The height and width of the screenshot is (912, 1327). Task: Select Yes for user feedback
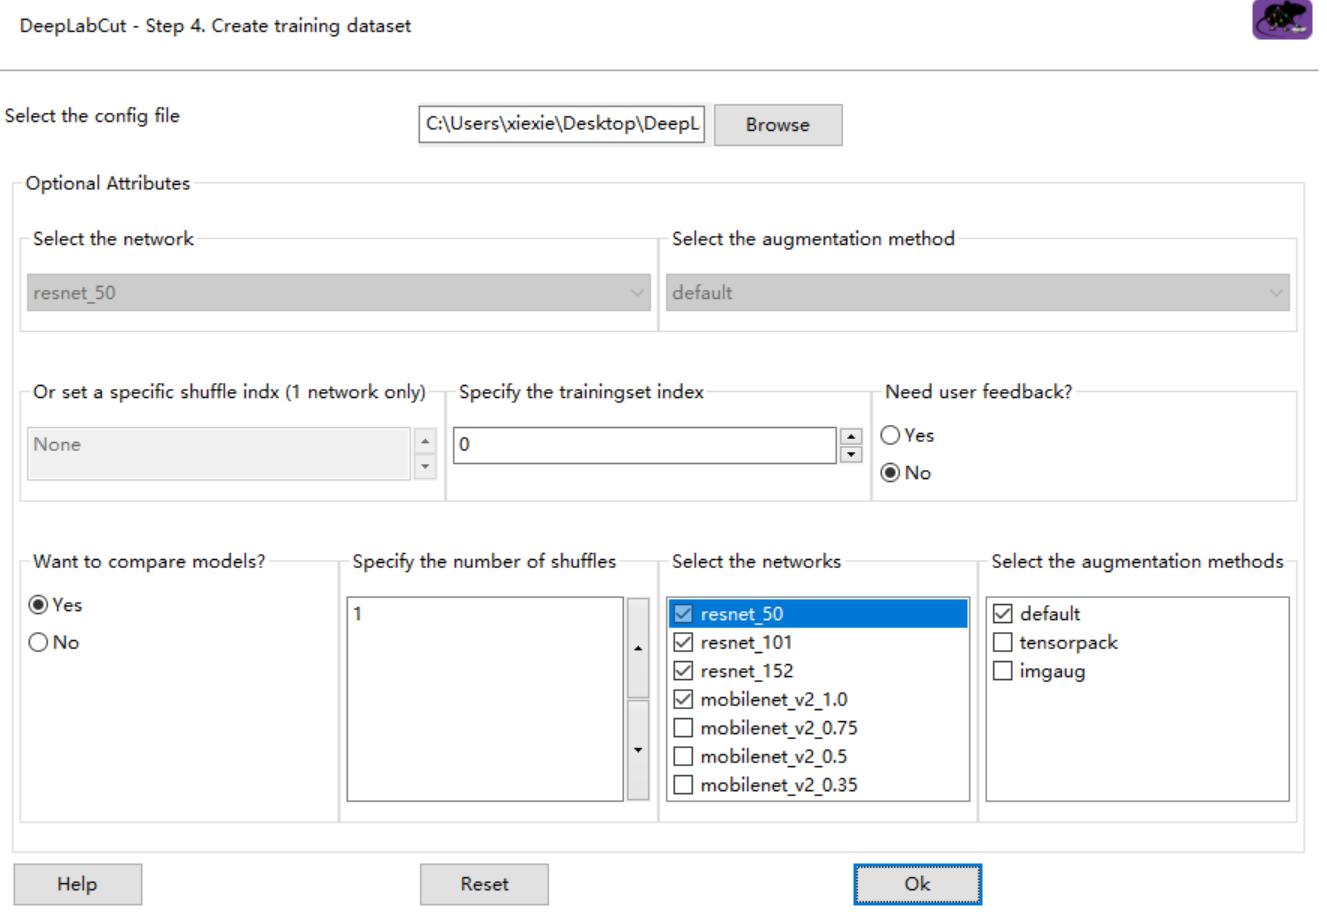click(x=890, y=435)
